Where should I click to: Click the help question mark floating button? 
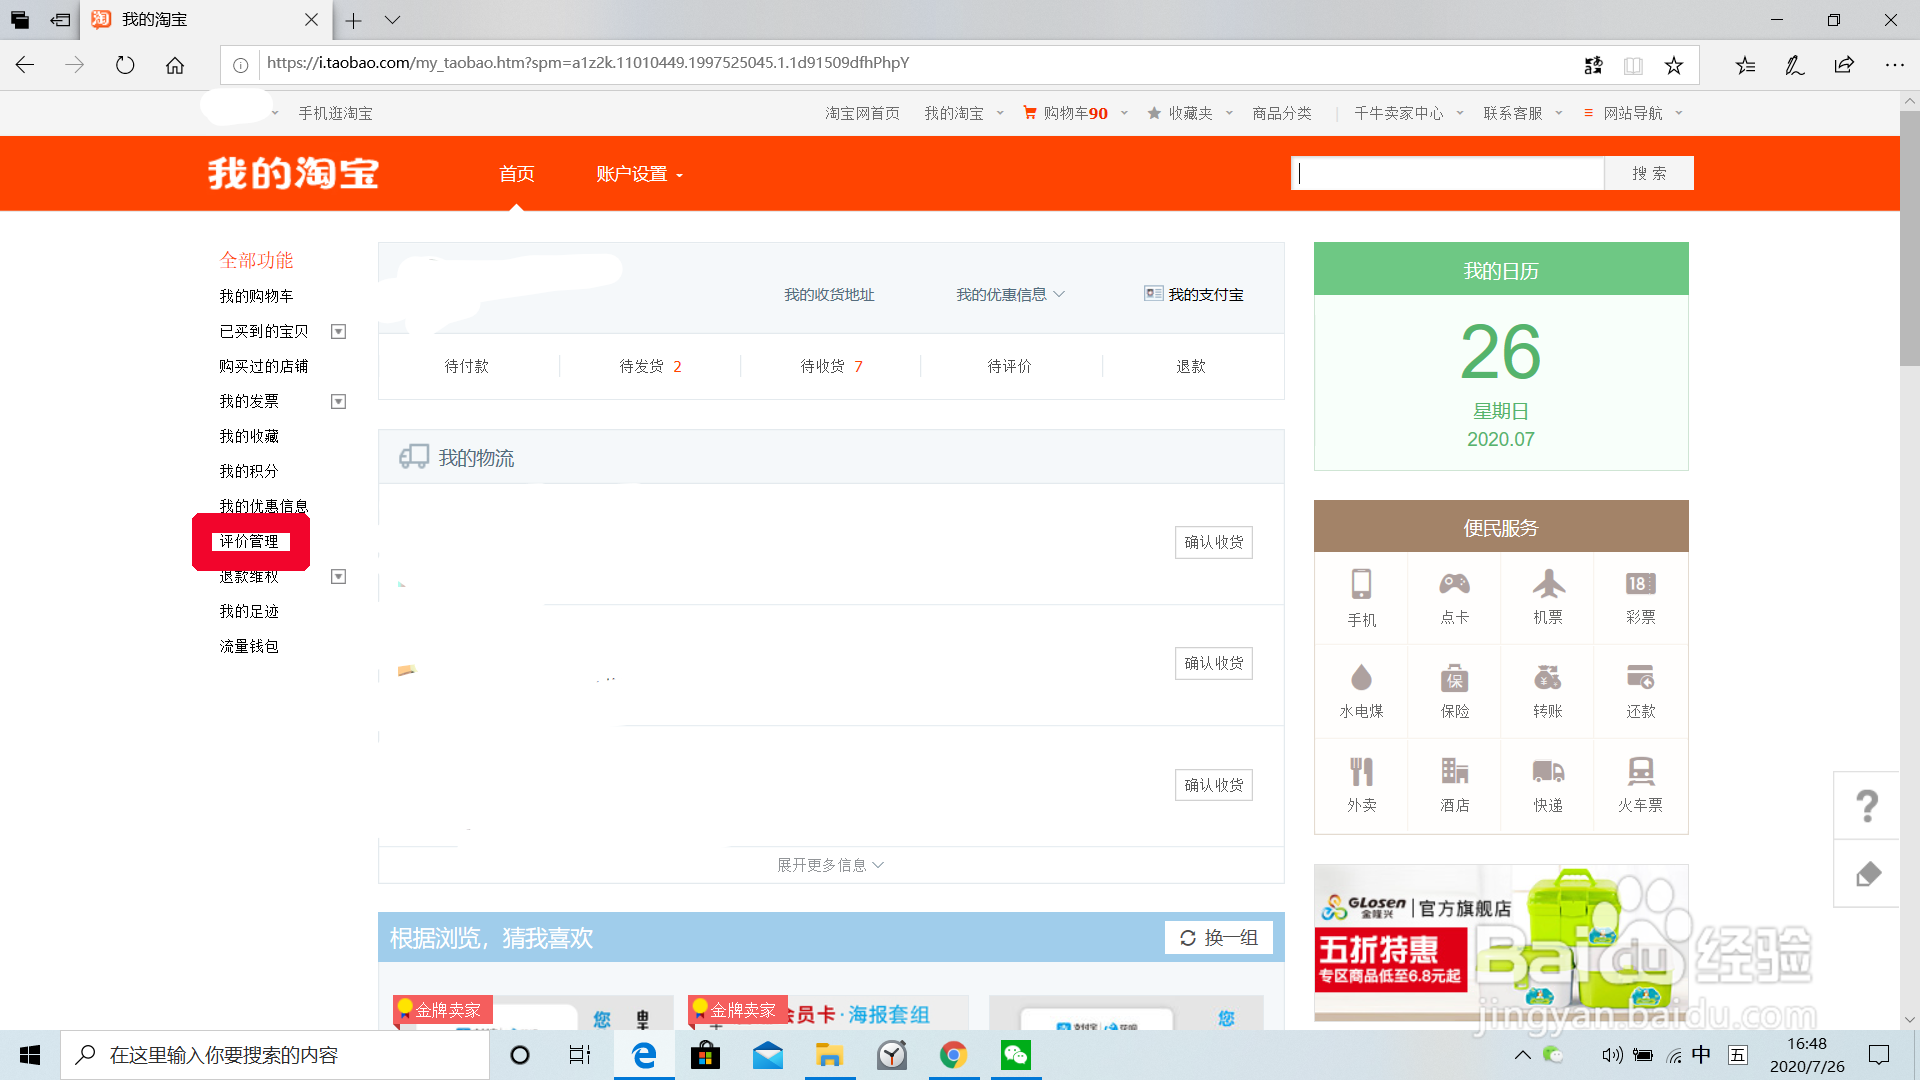click(1866, 806)
